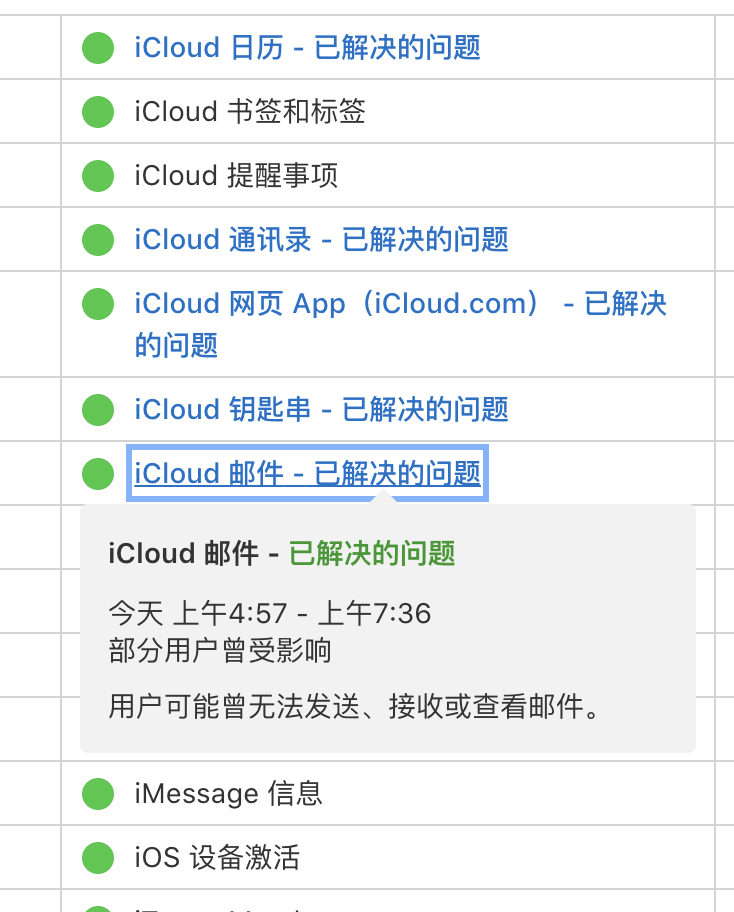Select the iMessage 信息 service label
The width and height of the screenshot is (734, 912).
228,793
